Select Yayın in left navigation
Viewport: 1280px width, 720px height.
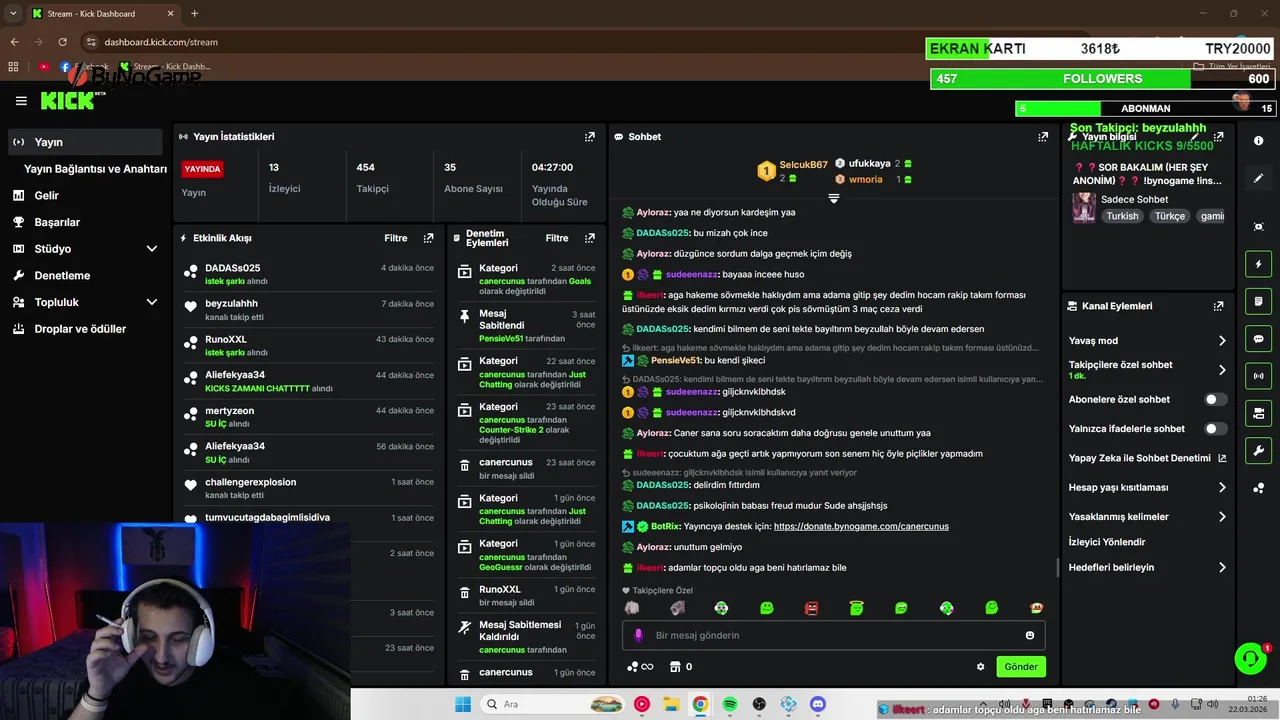[x=85, y=142]
